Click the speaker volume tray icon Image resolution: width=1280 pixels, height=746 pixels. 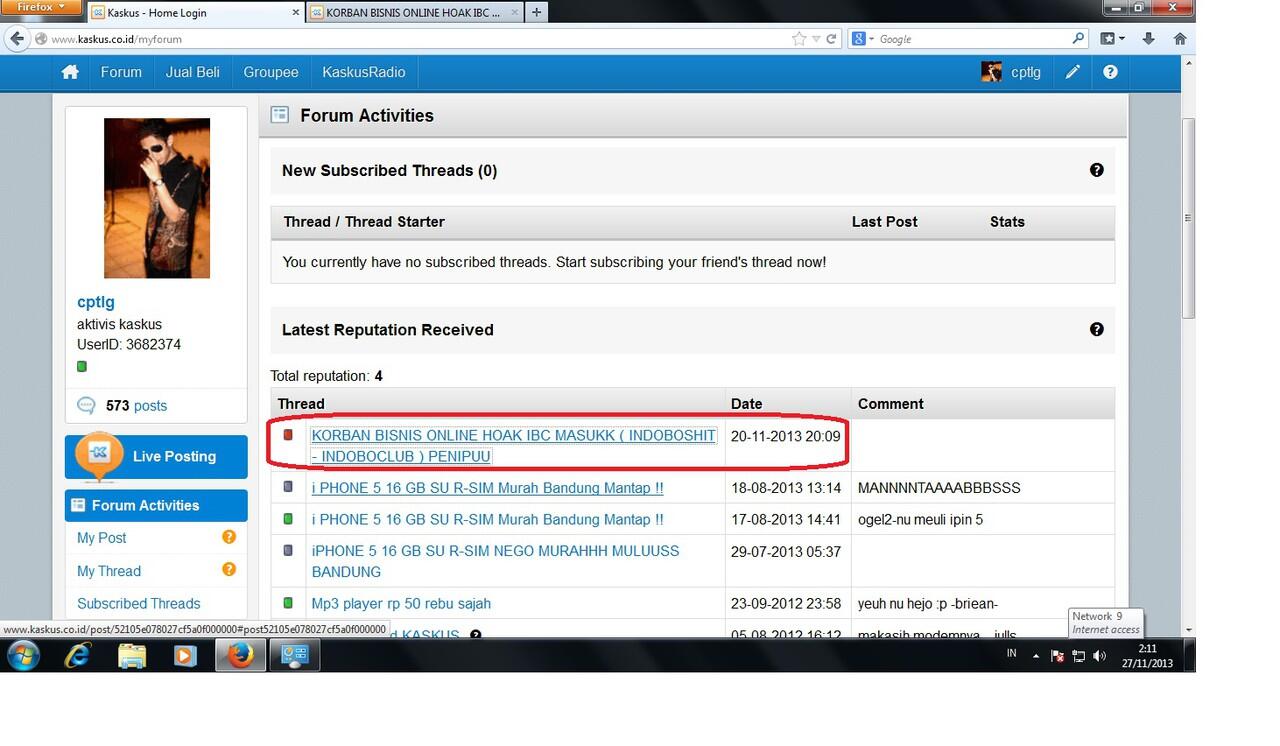(x=1100, y=656)
